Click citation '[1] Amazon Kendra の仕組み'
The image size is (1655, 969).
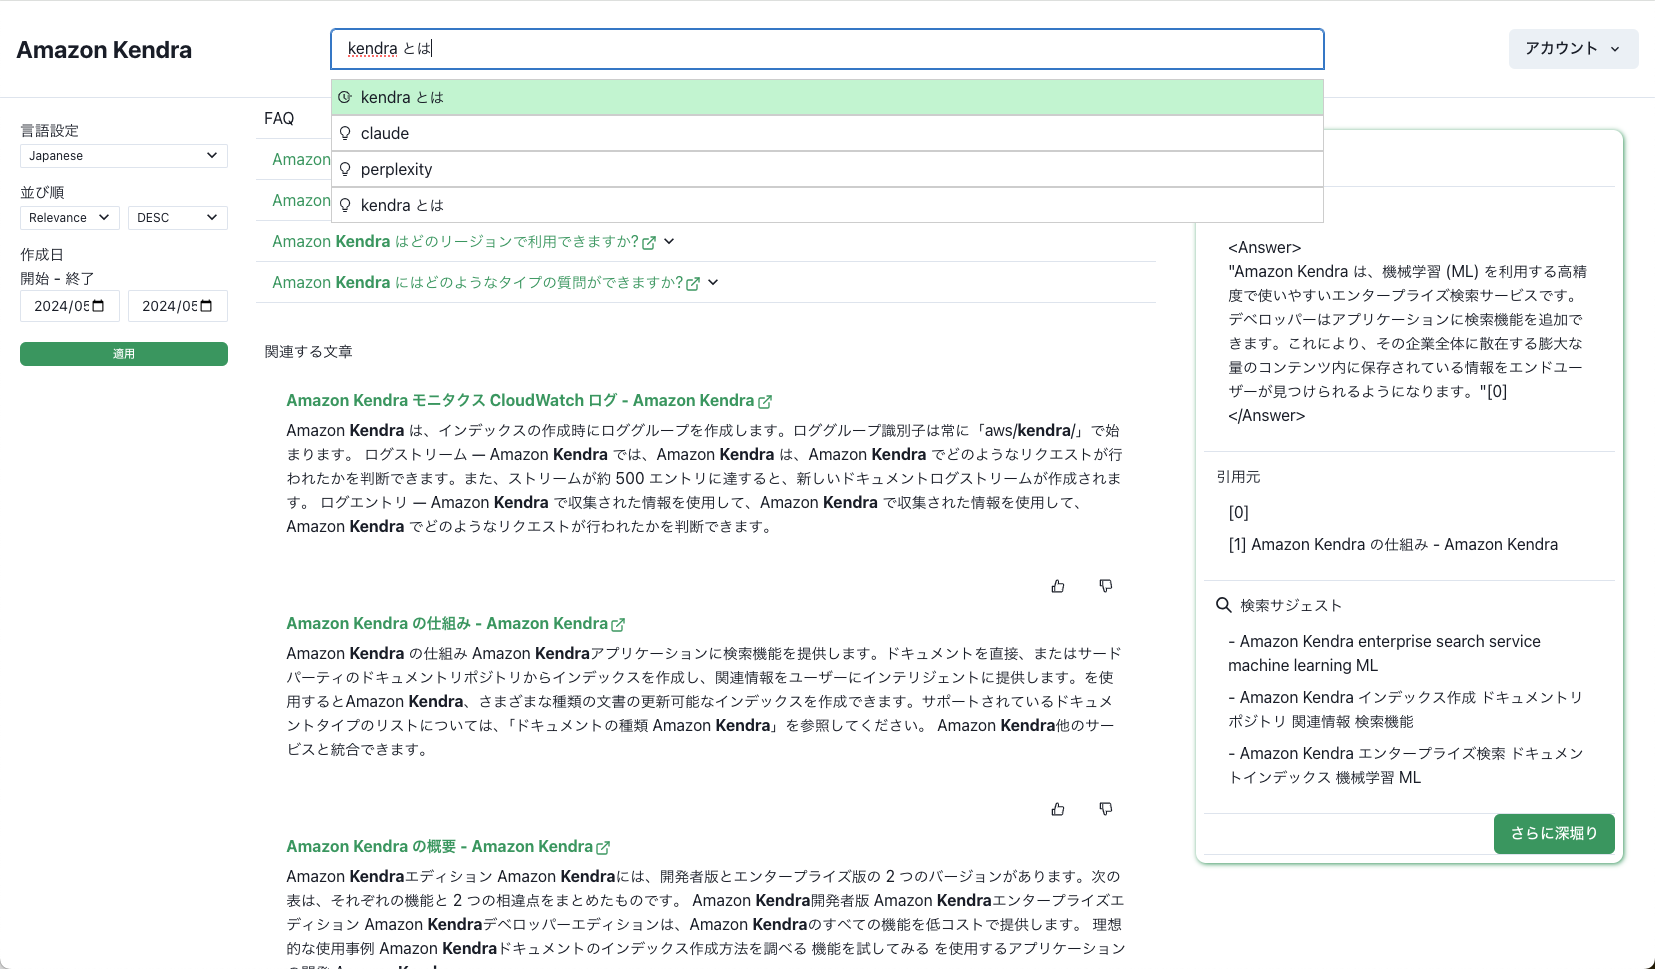coord(1393,544)
